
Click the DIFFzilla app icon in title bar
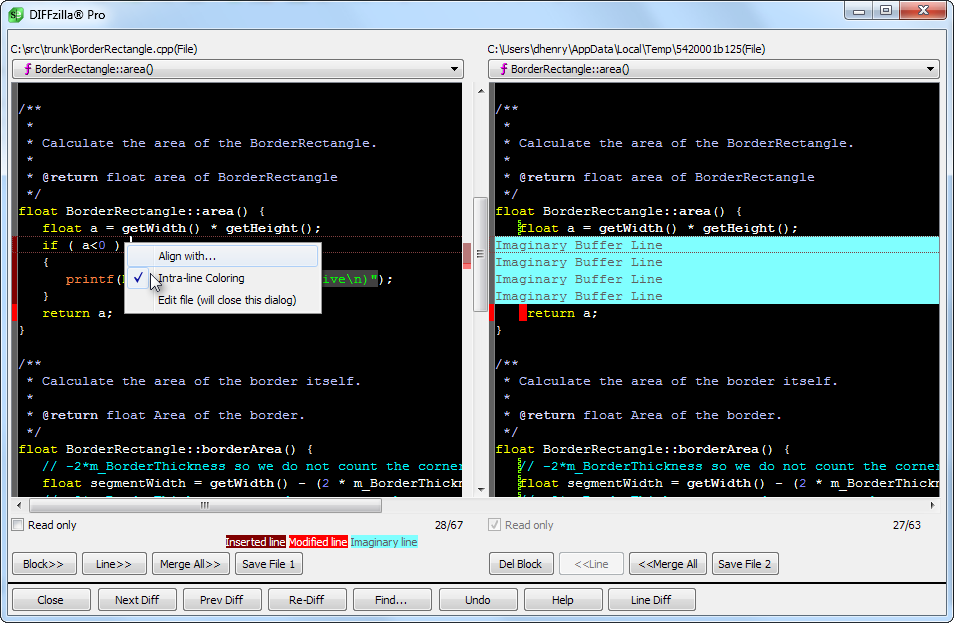(17, 14)
